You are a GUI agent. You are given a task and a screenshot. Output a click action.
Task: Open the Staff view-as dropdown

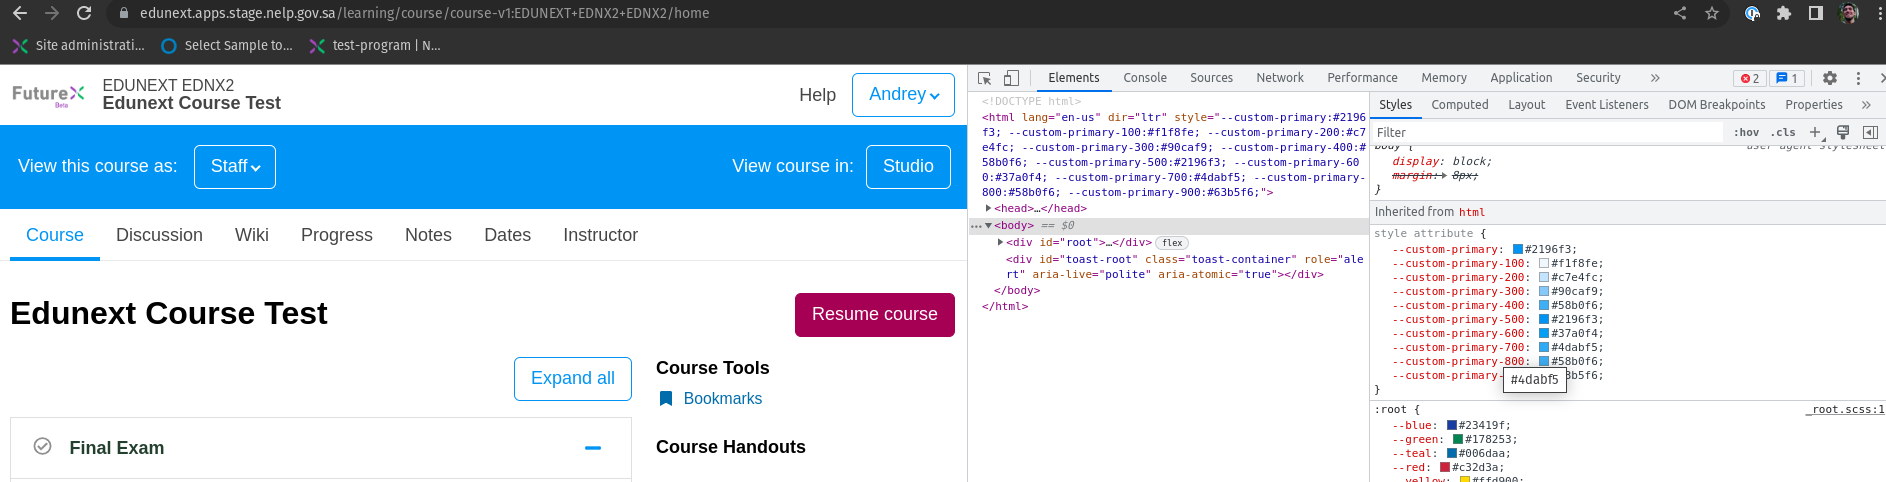pos(235,166)
